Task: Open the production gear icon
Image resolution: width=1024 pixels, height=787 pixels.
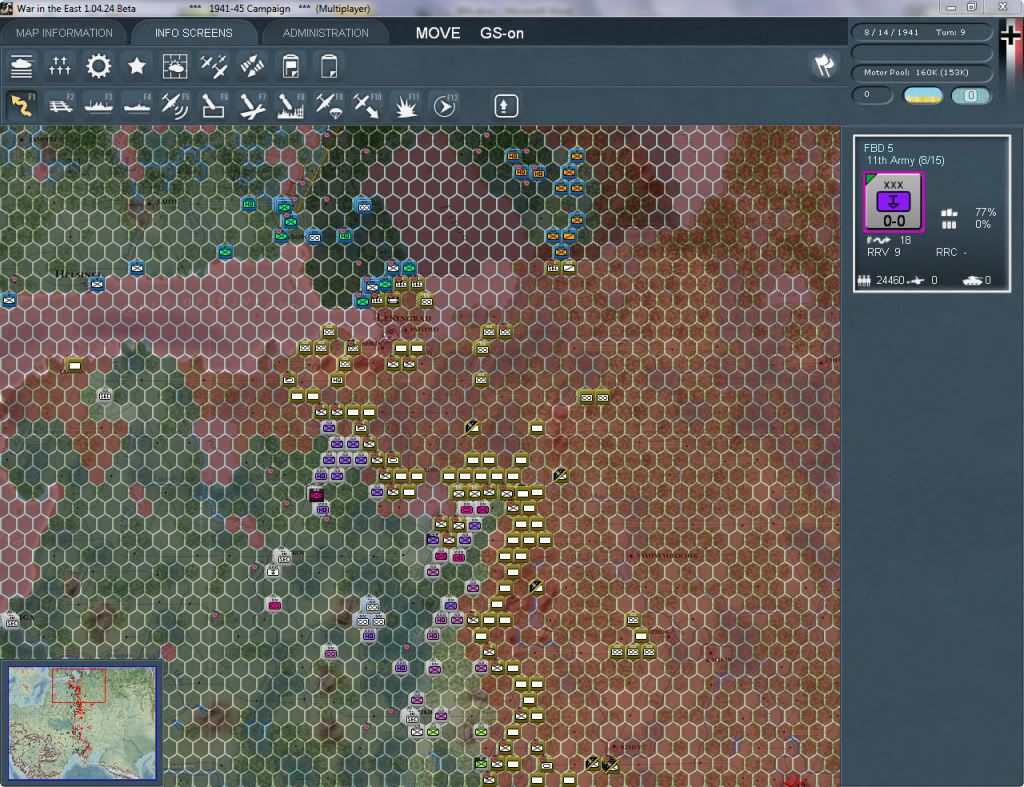Action: (99, 66)
